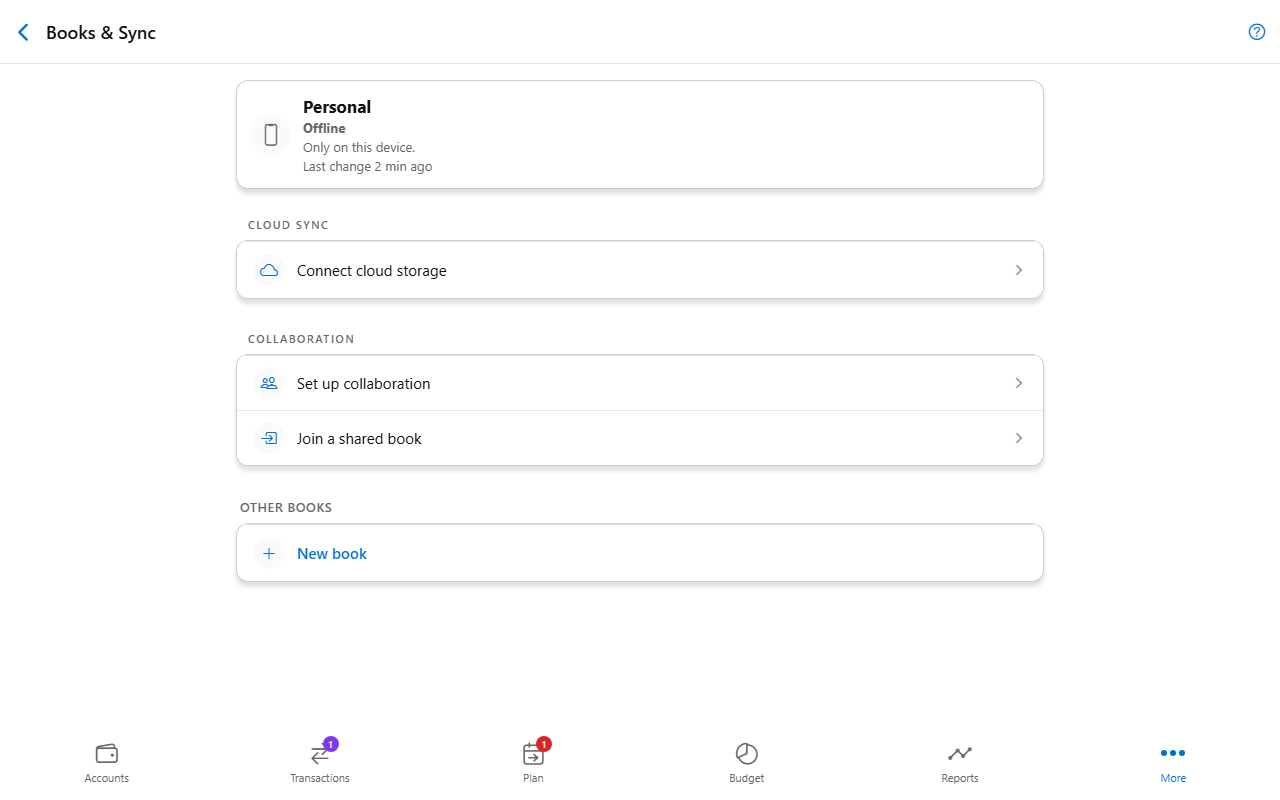Click the CLOUD SYNC section header

click(x=288, y=225)
